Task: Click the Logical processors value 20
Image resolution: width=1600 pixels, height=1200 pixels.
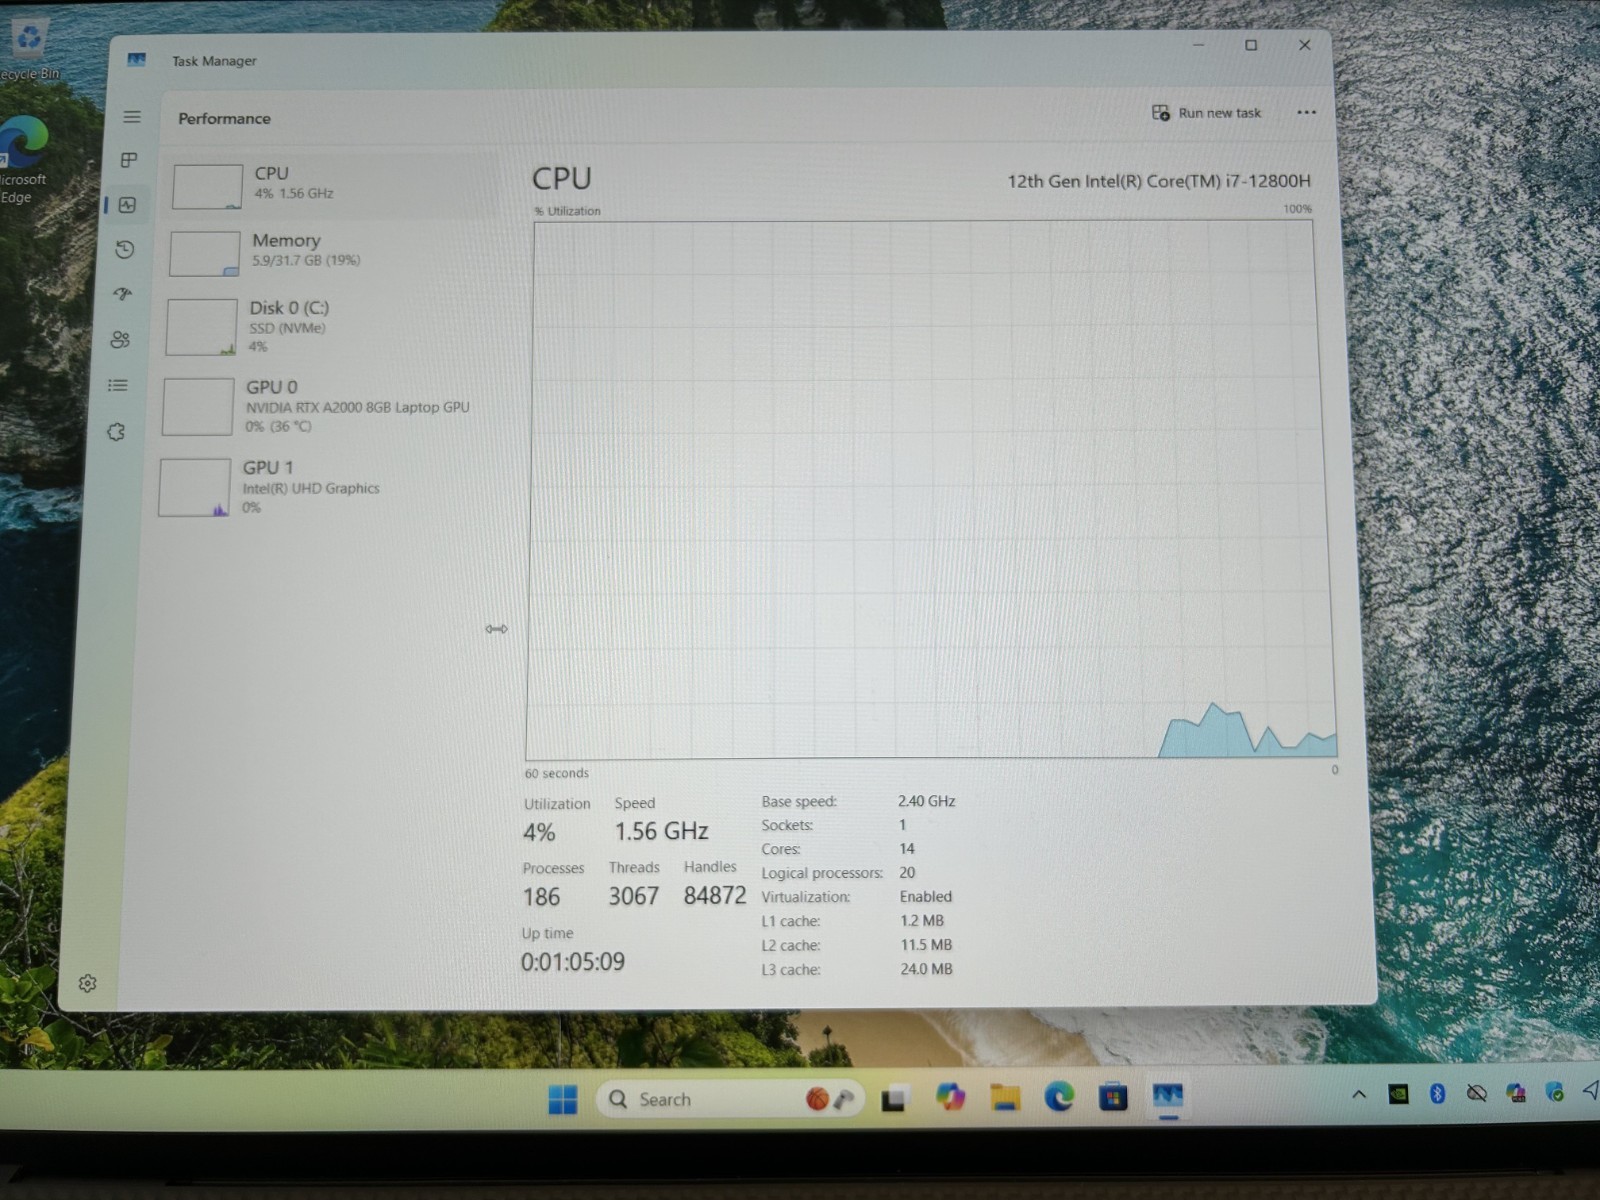Action: 907,873
